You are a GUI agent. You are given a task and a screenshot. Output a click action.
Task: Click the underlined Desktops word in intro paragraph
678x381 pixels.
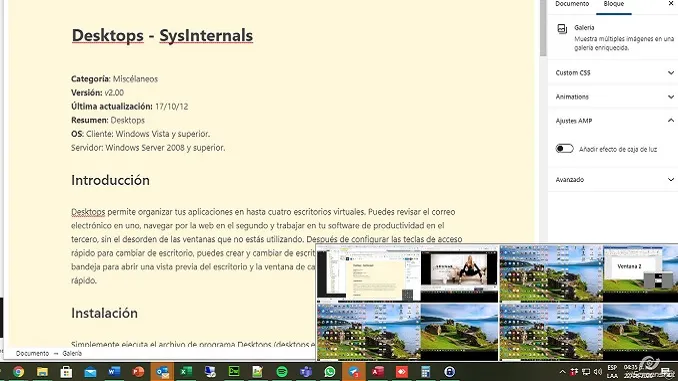click(x=88, y=212)
